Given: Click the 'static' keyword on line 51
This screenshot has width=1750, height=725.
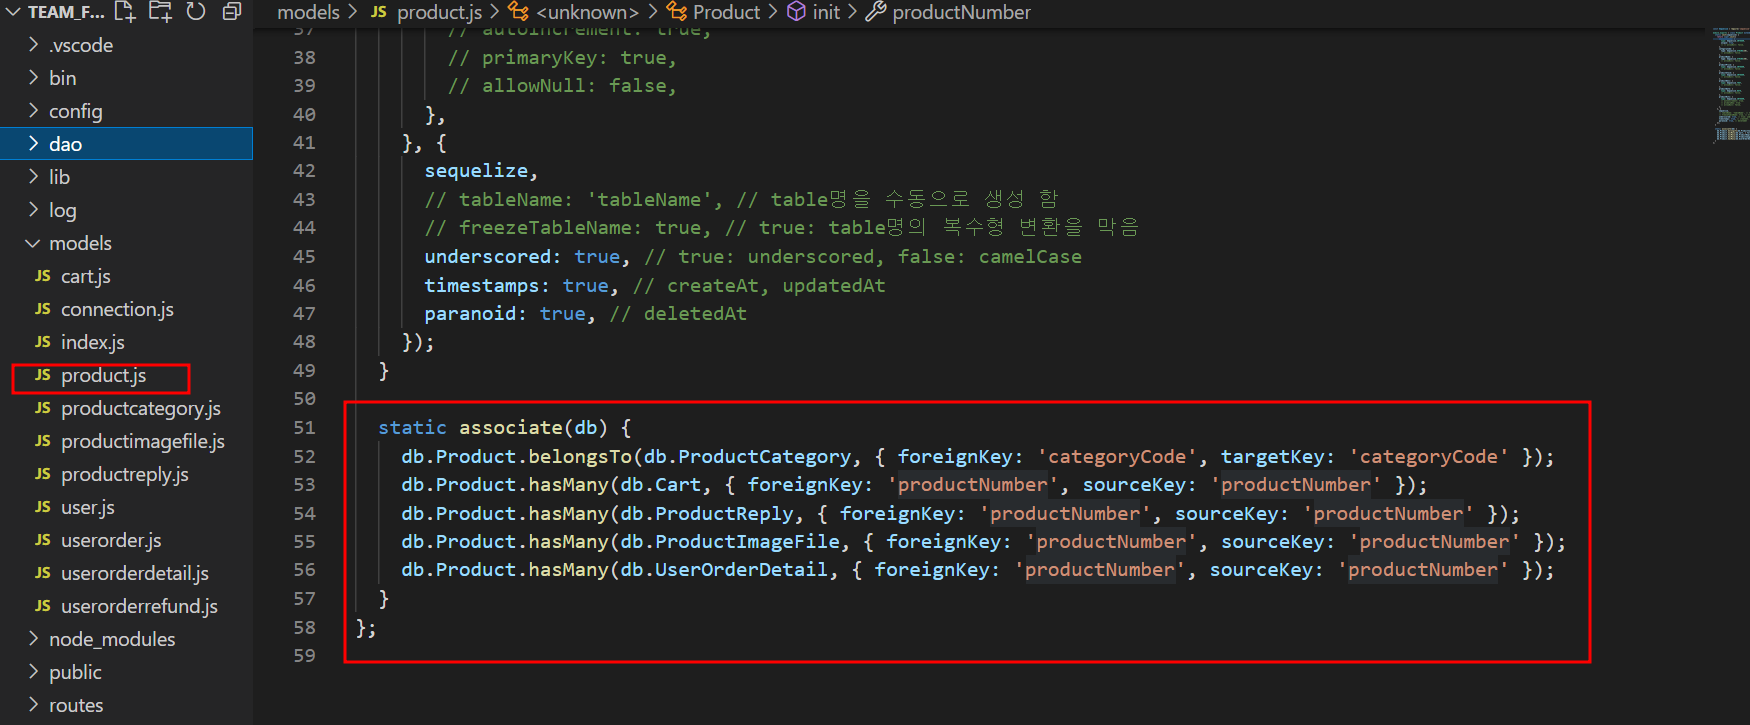Looking at the screenshot, I should pyautogui.click(x=412, y=428).
